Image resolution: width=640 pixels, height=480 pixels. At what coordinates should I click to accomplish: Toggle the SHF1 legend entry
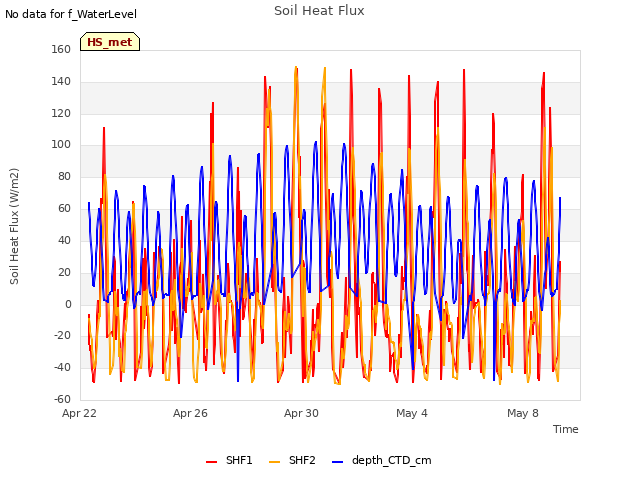point(229,460)
